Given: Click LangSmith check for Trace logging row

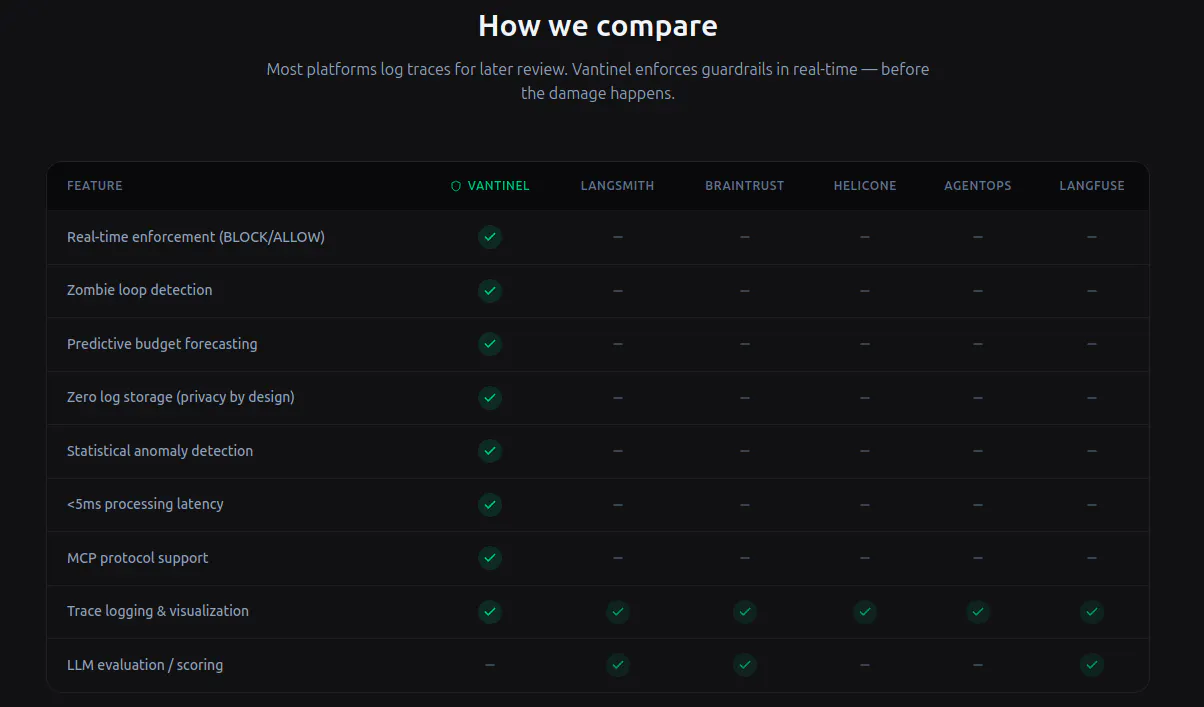Looking at the screenshot, I should 618,611.
